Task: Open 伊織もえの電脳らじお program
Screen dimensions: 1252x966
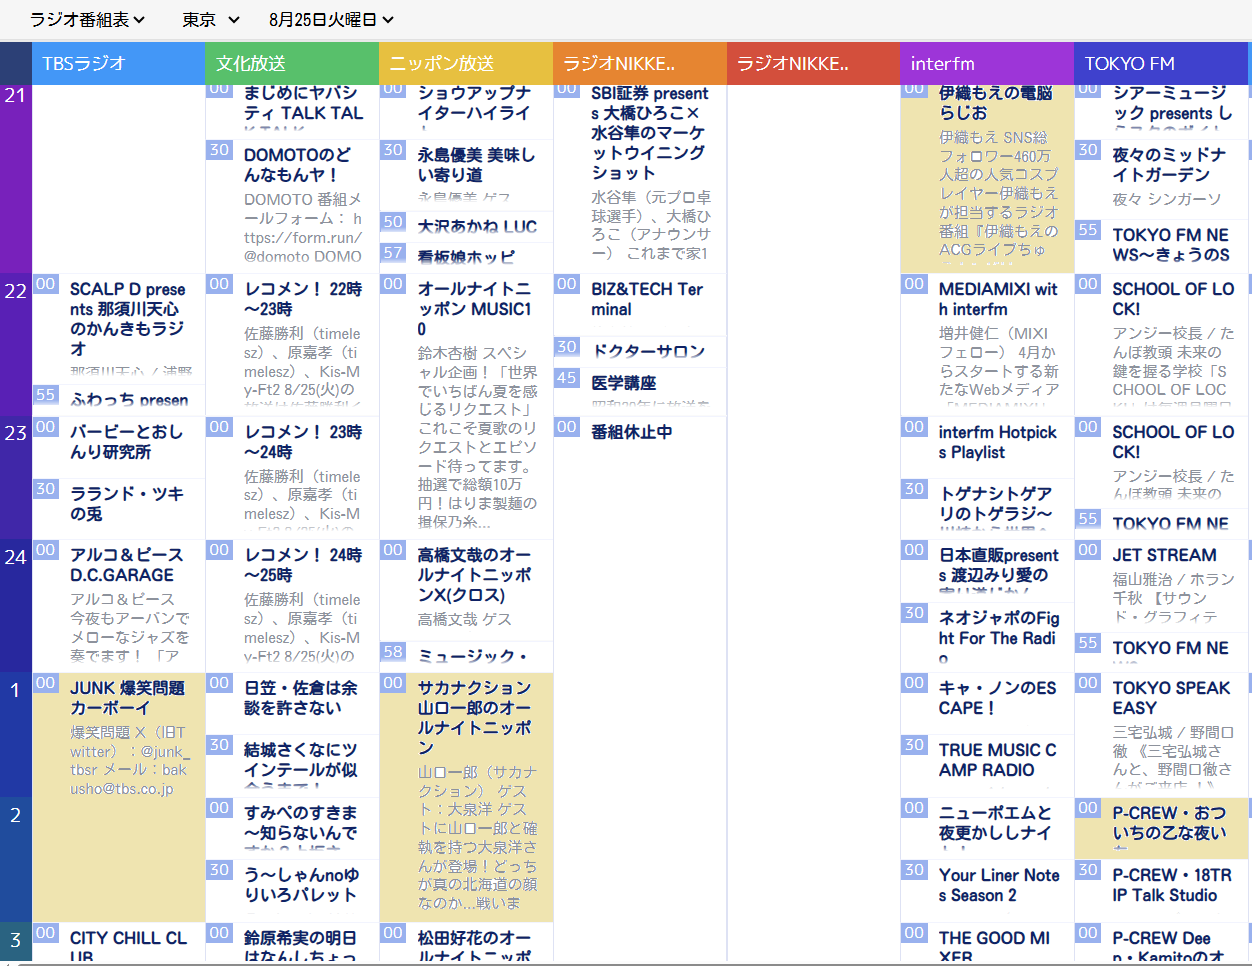Action: [987, 177]
